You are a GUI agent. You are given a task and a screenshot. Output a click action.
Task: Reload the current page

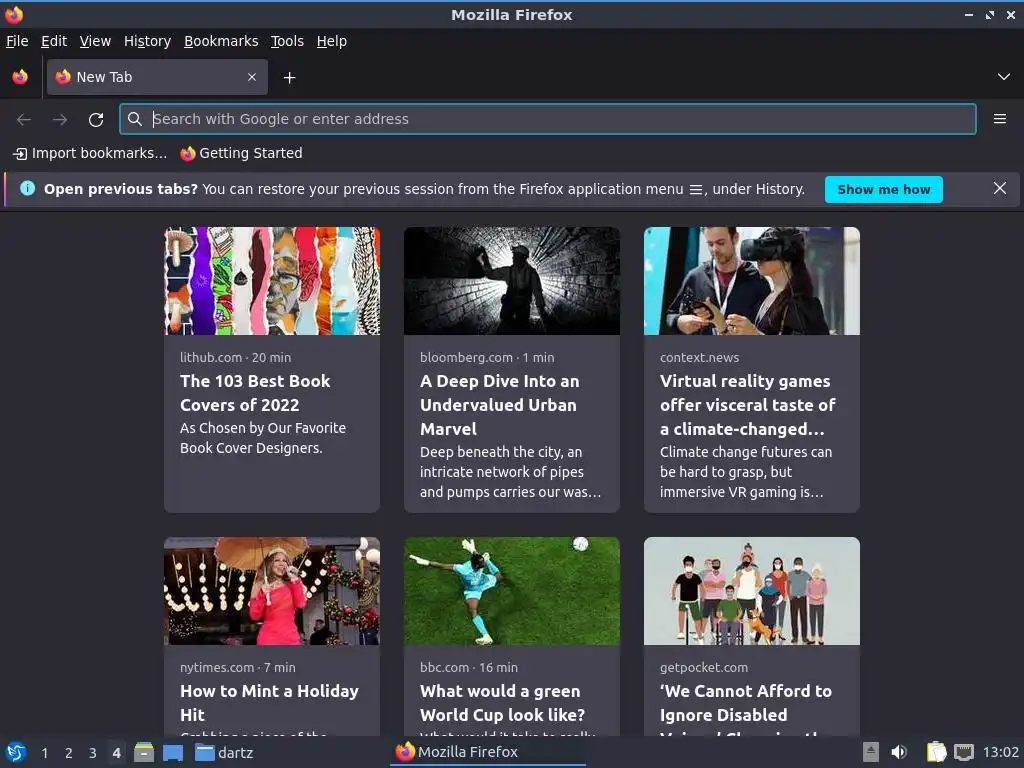pos(96,120)
